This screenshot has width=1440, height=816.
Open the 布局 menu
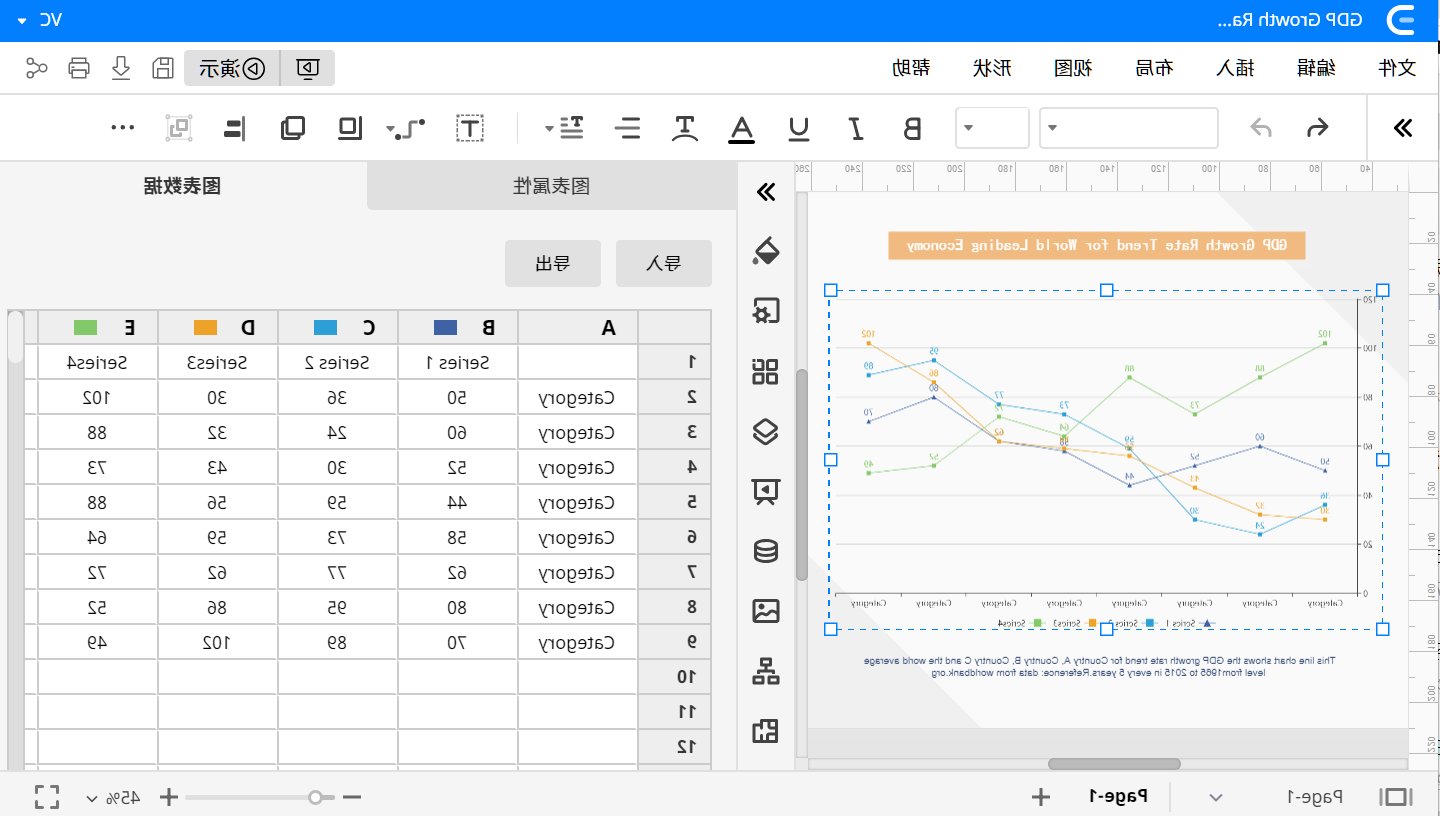coord(1154,68)
